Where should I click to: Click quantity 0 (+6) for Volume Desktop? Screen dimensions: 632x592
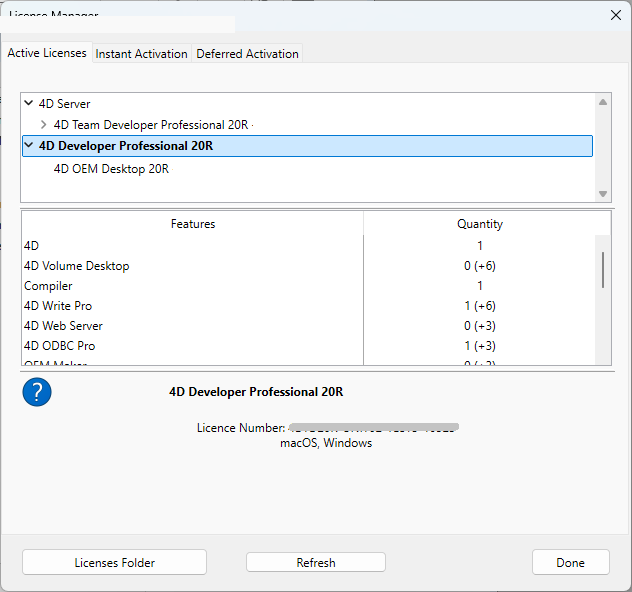click(x=480, y=266)
